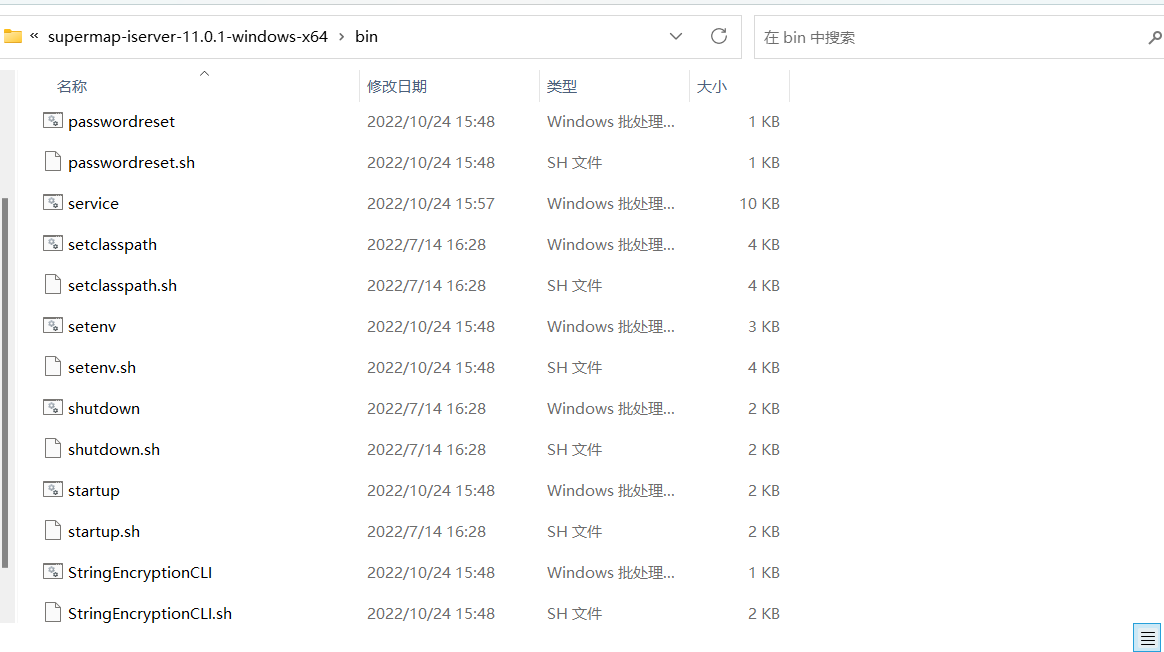Select the shutdown file name
Image resolution: width=1164 pixels, height=652 pixels.
(x=104, y=408)
